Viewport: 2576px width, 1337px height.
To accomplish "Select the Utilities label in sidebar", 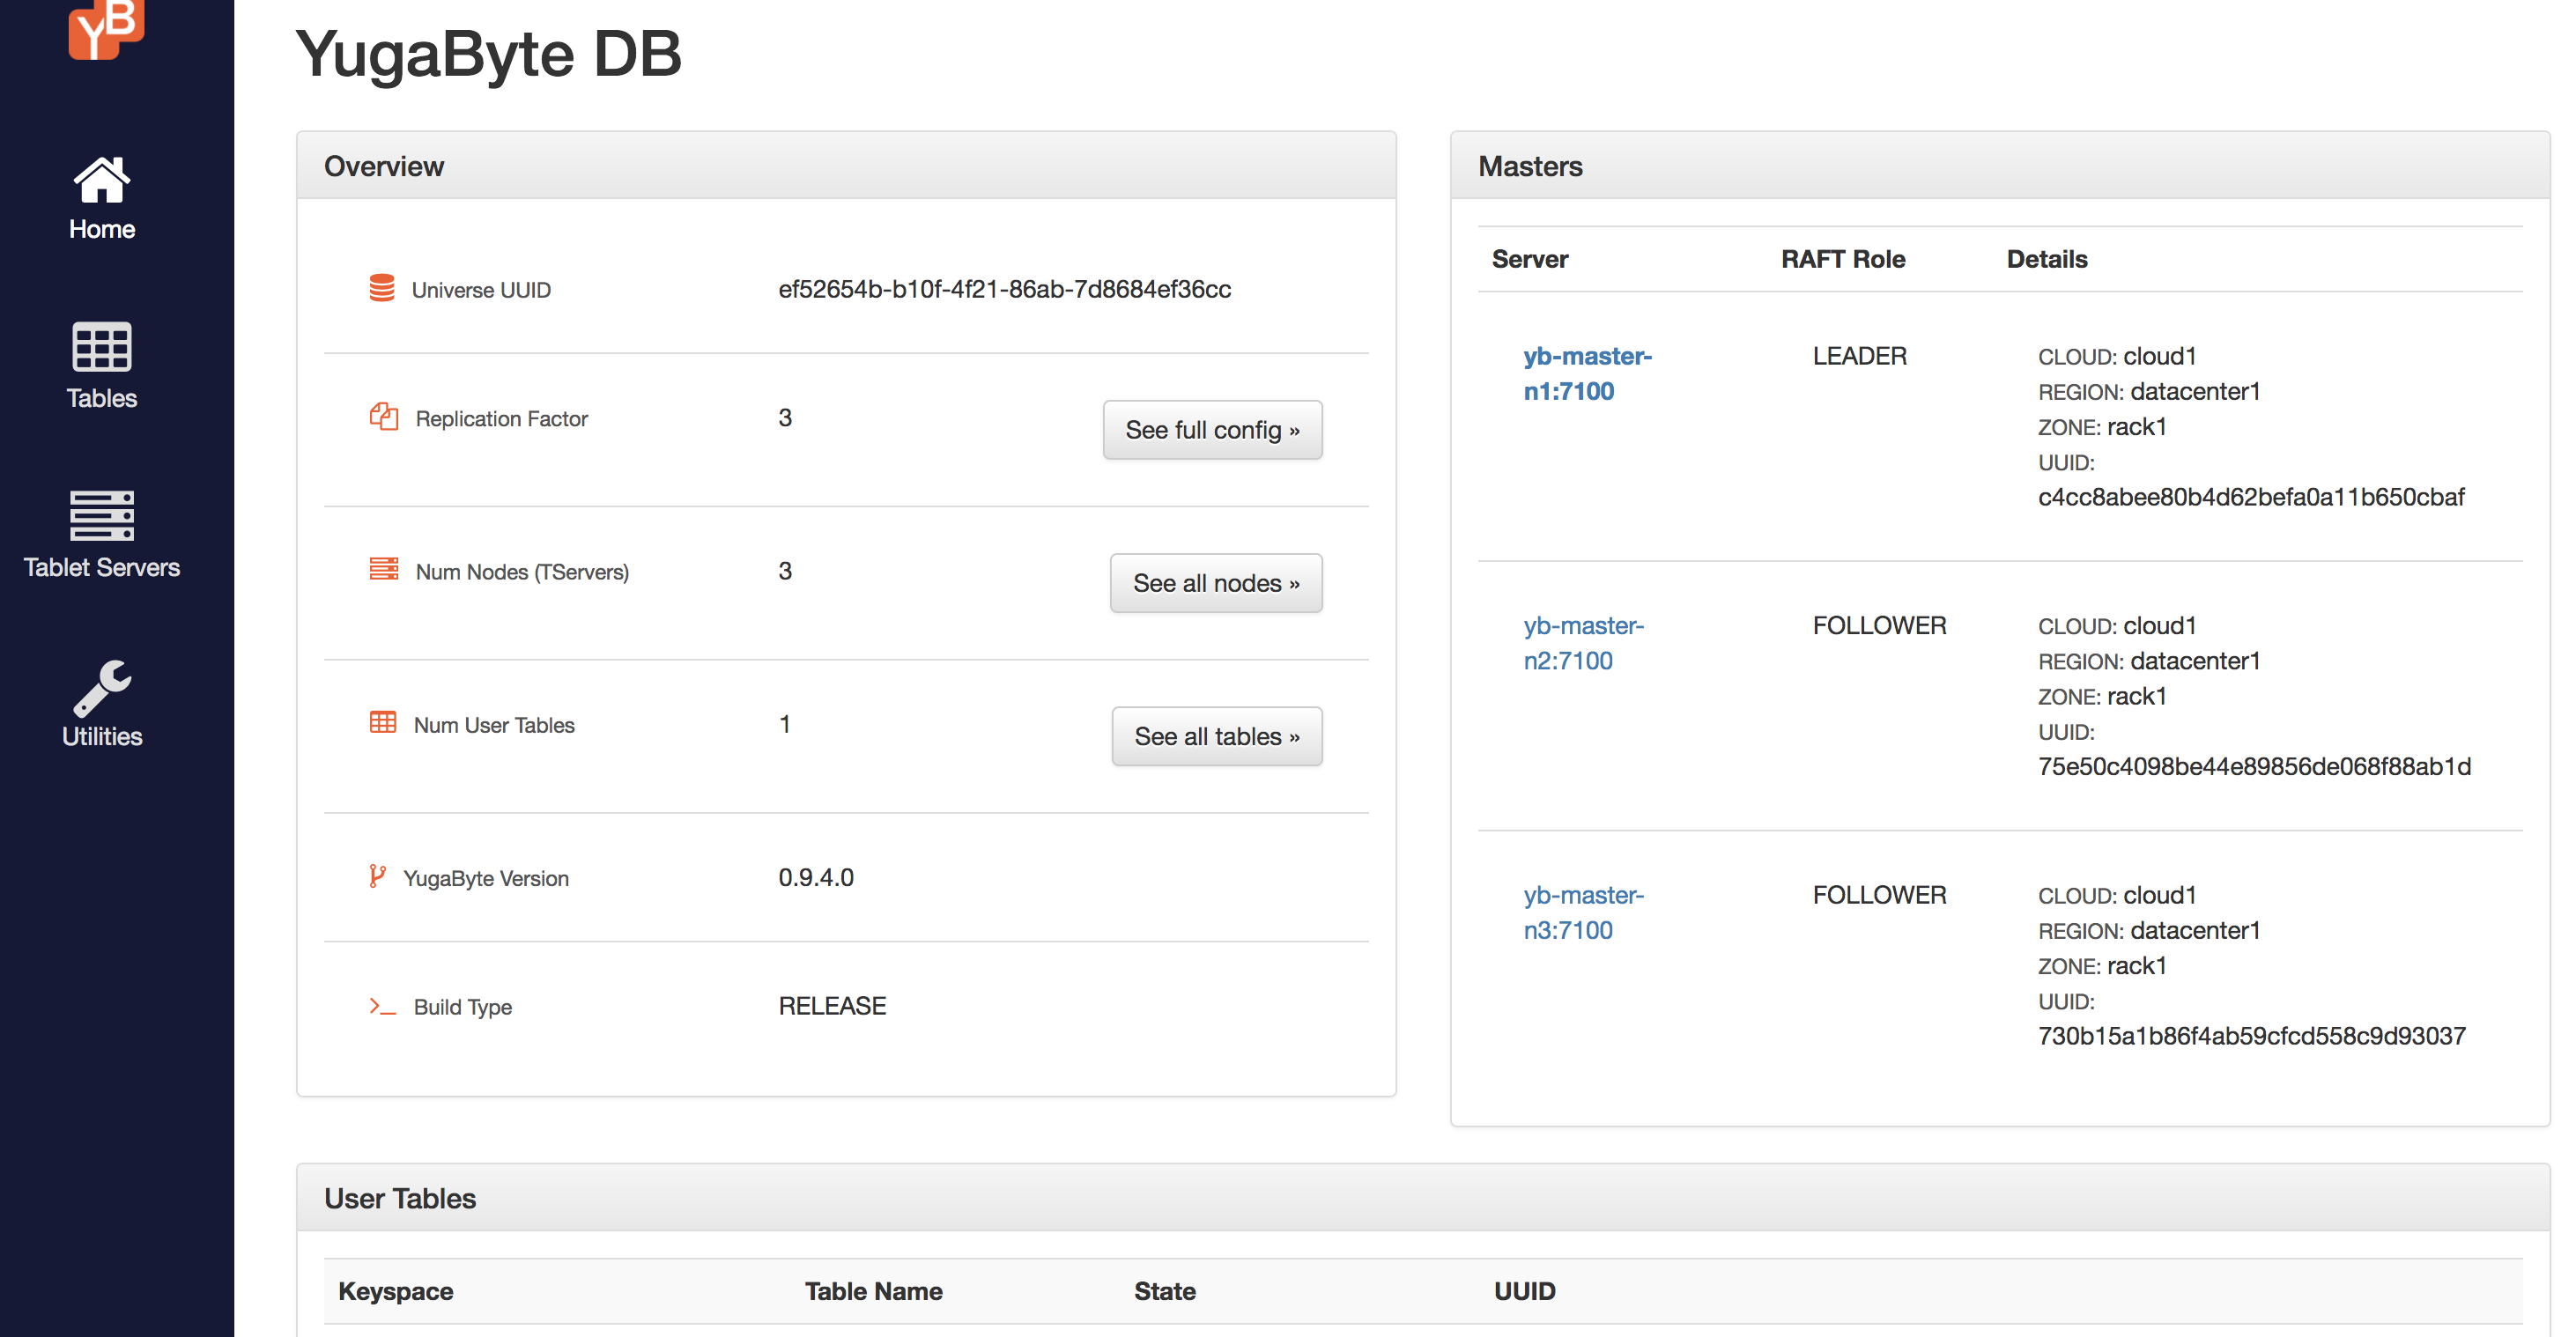I will coord(101,736).
